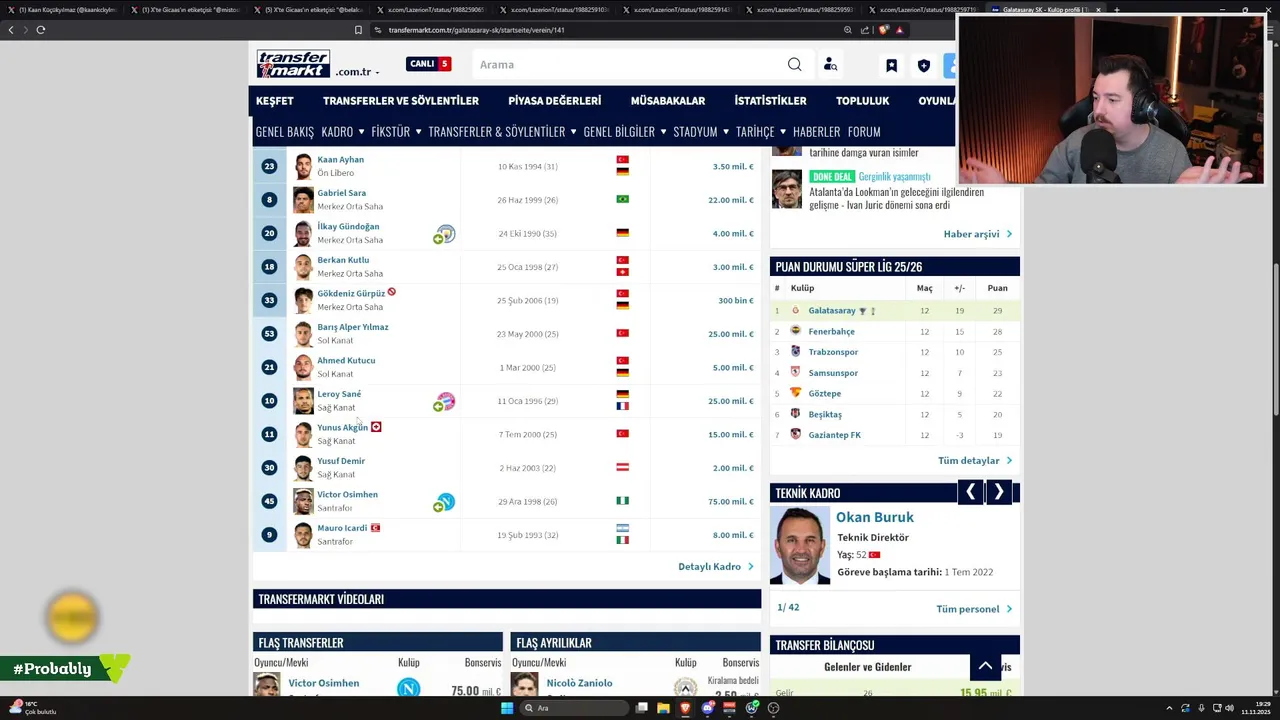Open the İSTATİSTİKLER menu
Screen dimensions: 1280x720
(770, 101)
